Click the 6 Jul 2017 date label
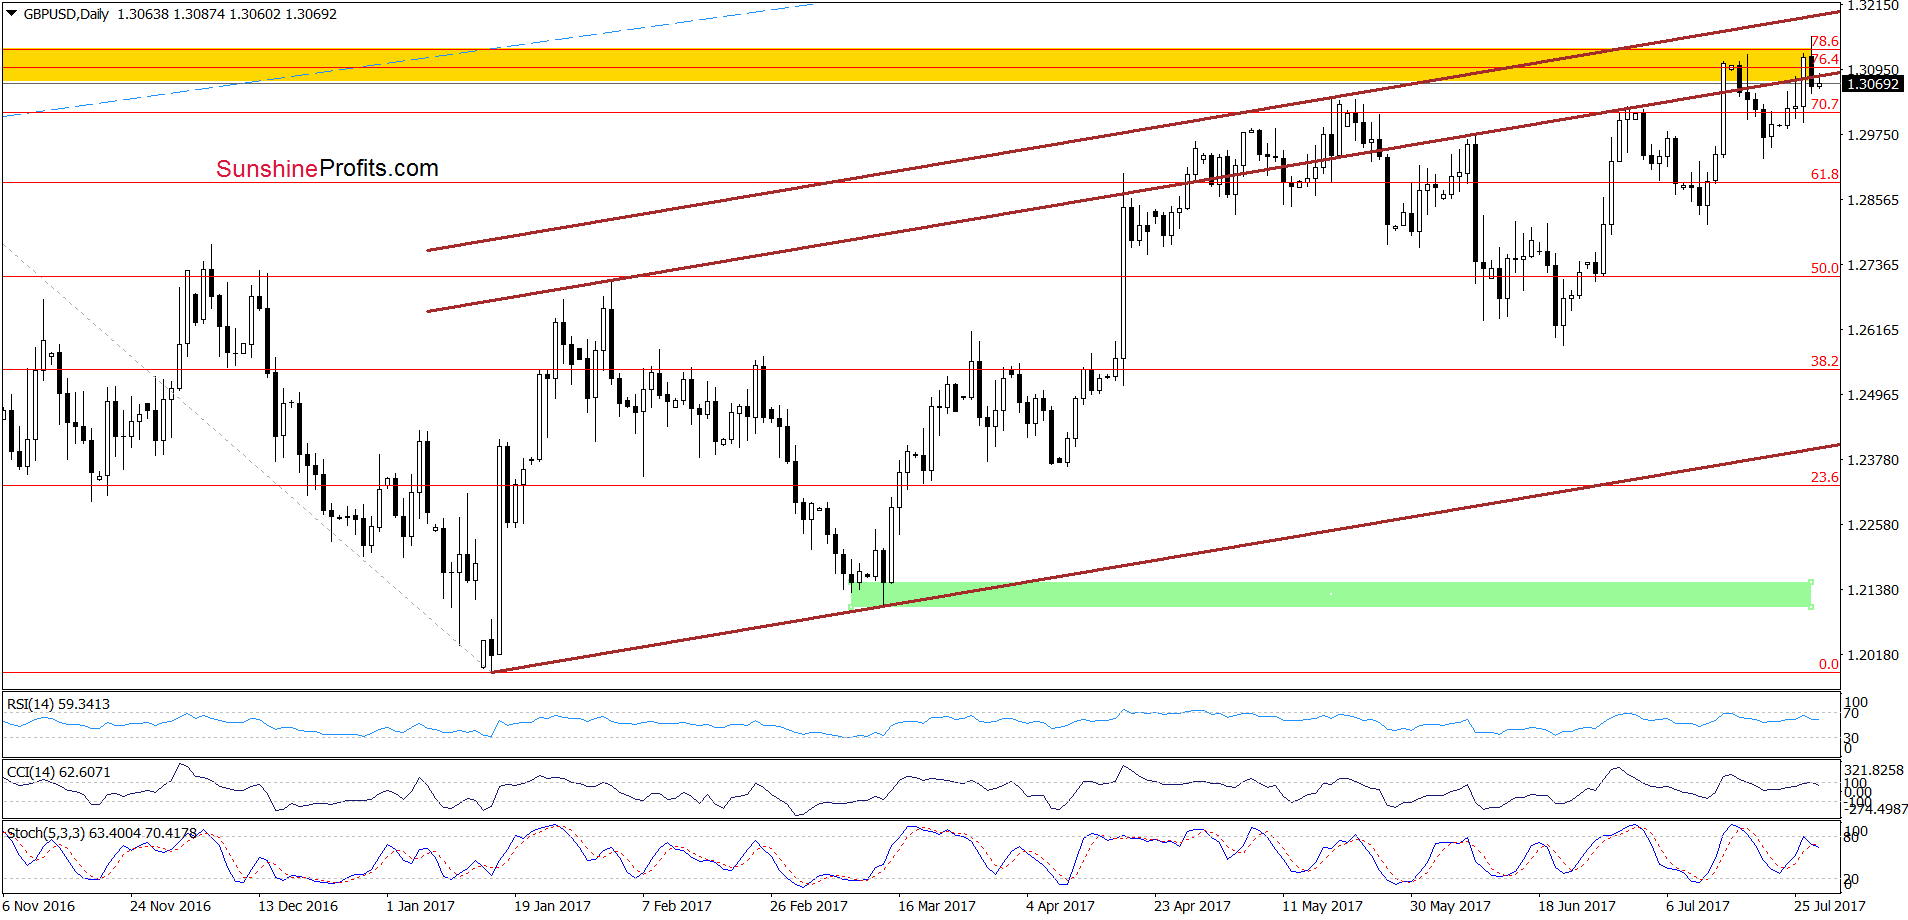The width and height of the screenshot is (1908, 920). [x=1698, y=906]
